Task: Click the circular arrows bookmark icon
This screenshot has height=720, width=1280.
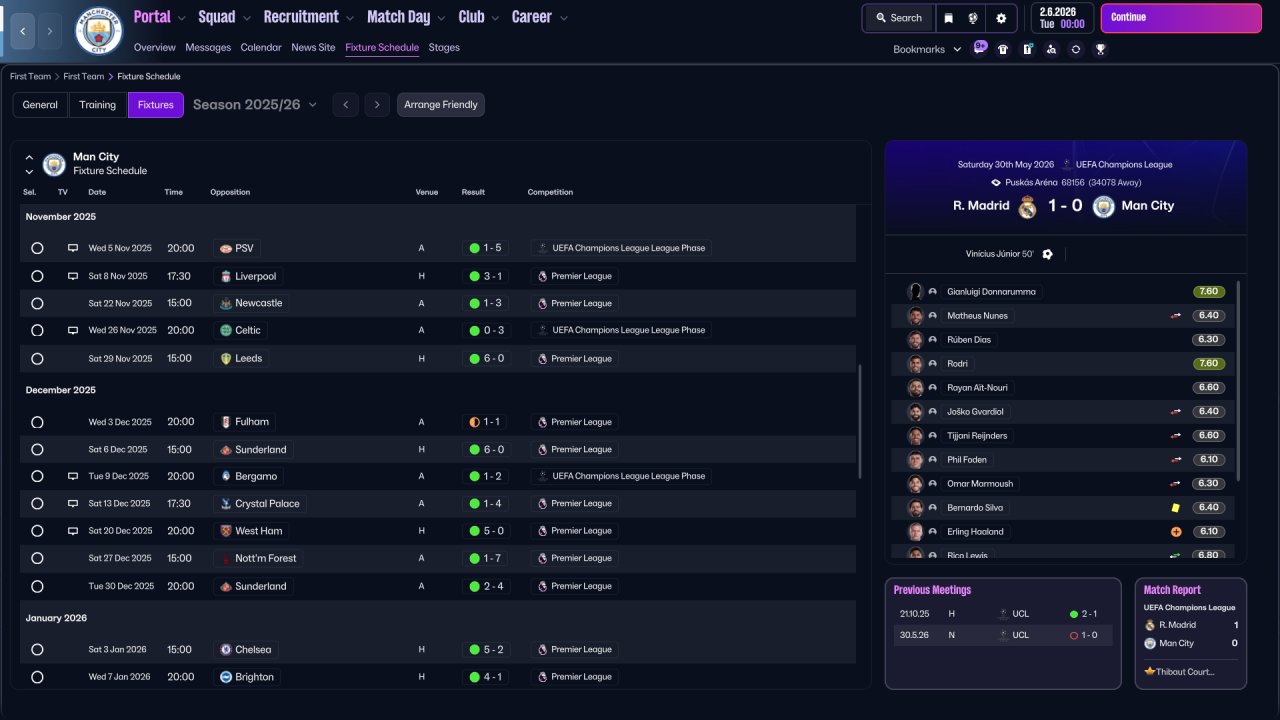Action: [x=1075, y=49]
